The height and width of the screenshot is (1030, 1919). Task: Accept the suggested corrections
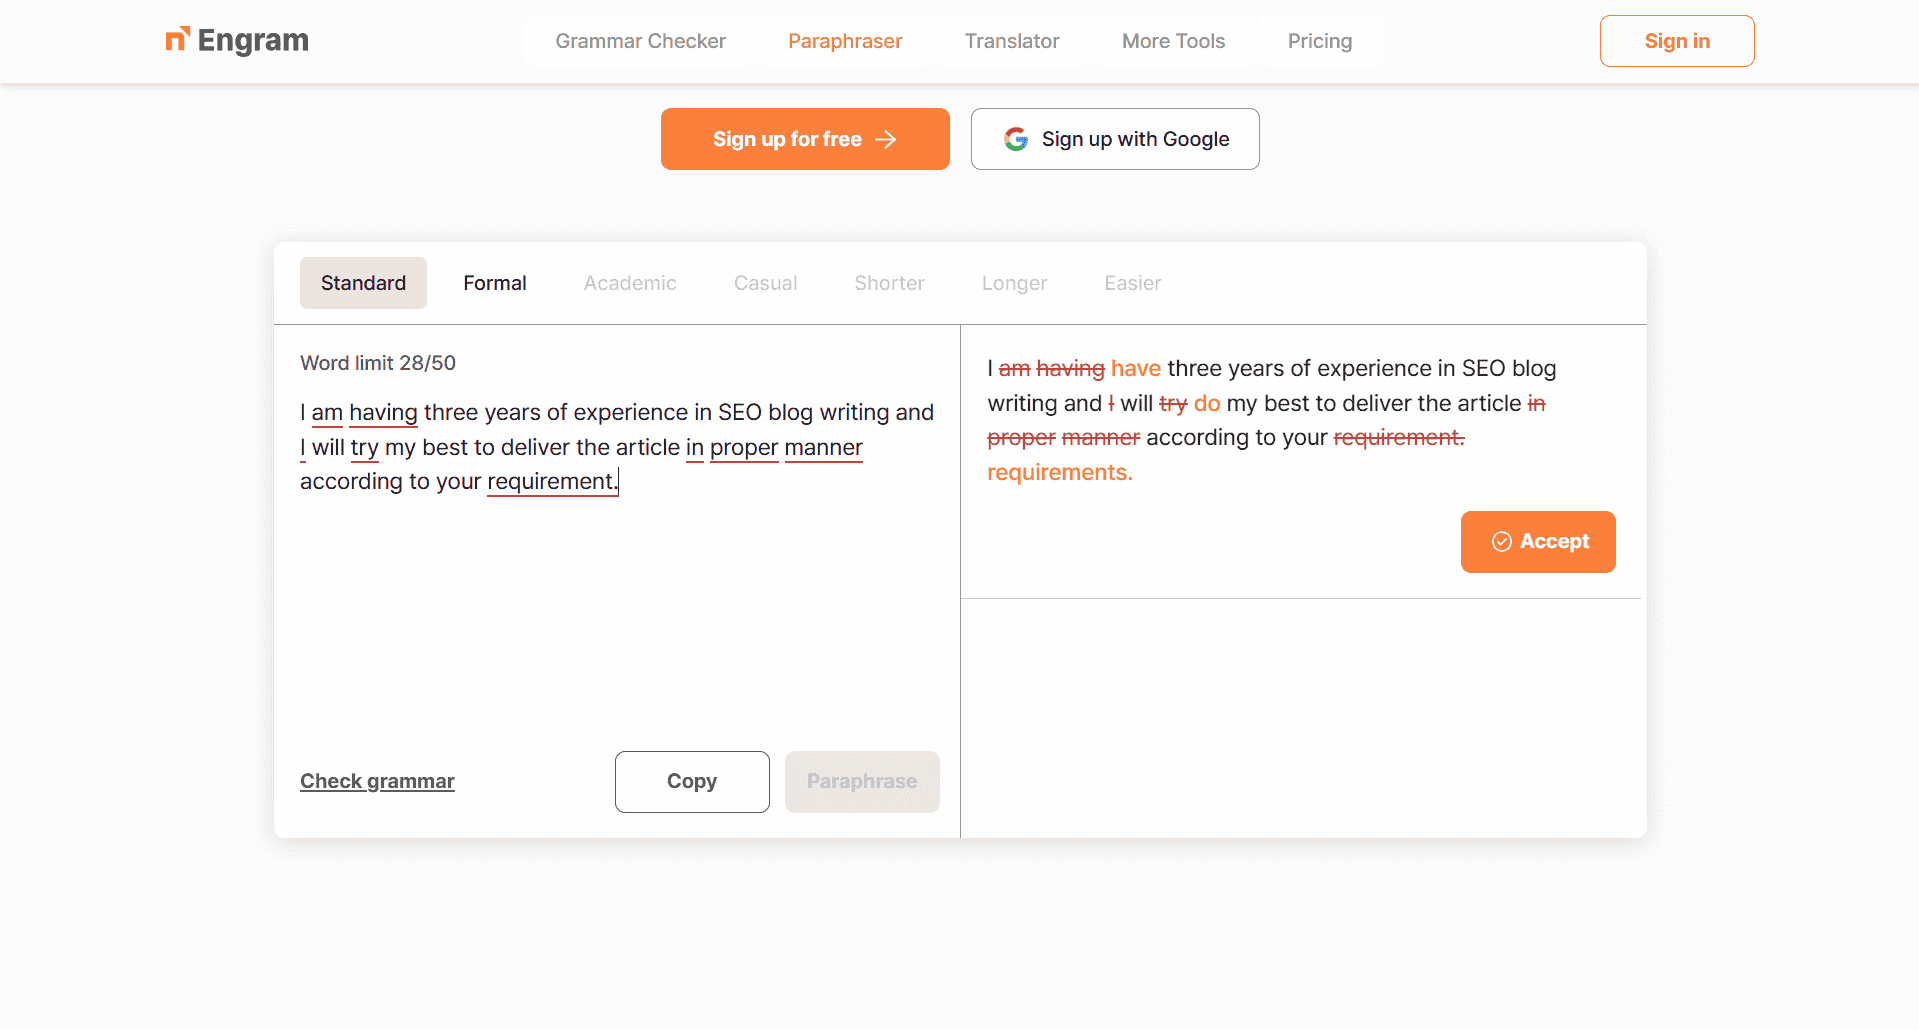[x=1538, y=541]
